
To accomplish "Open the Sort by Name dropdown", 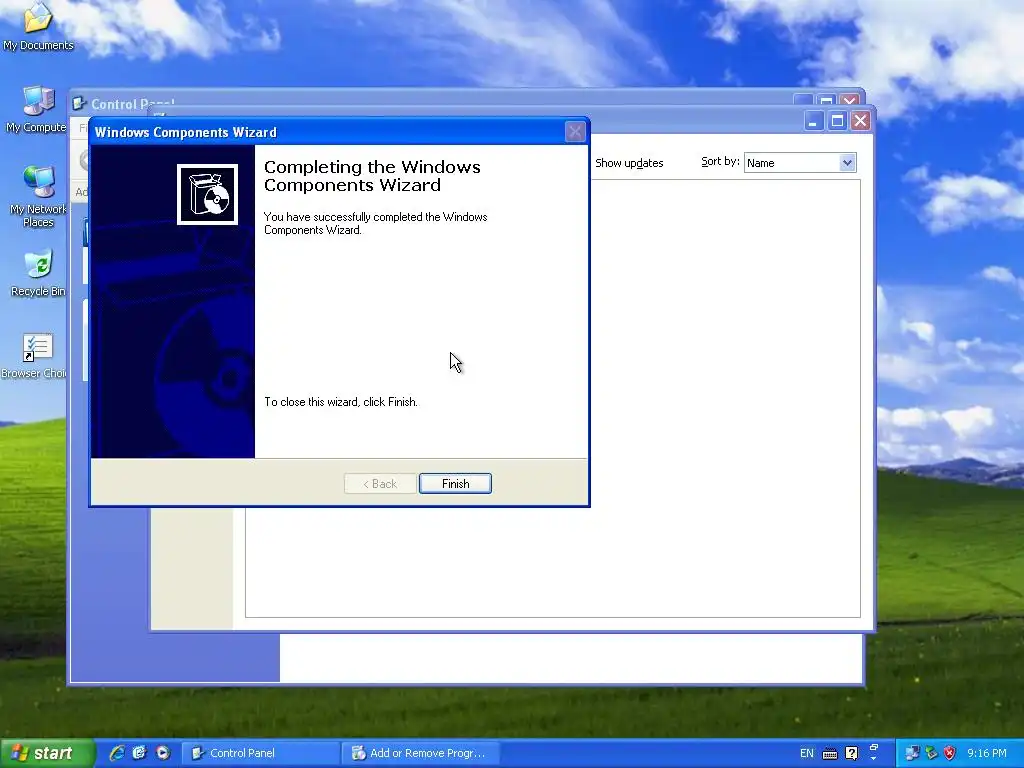I will pos(847,163).
